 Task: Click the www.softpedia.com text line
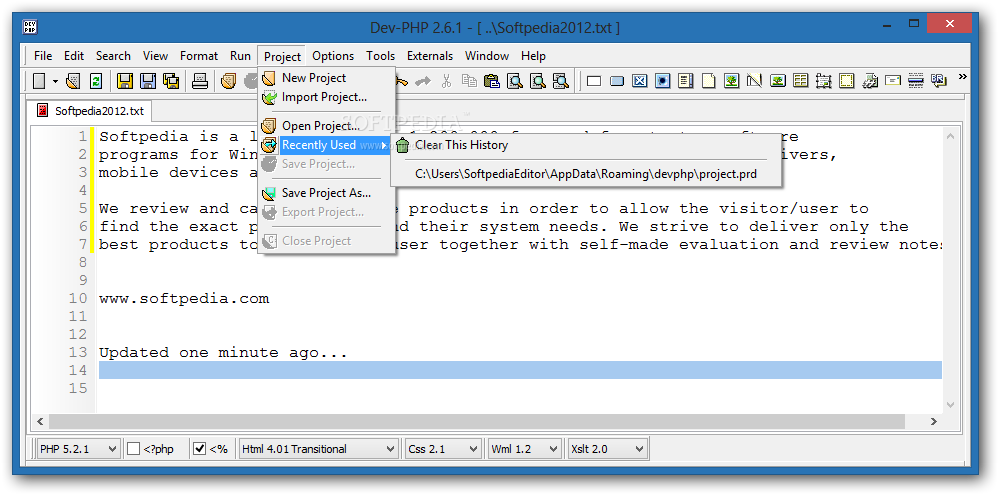coord(184,299)
